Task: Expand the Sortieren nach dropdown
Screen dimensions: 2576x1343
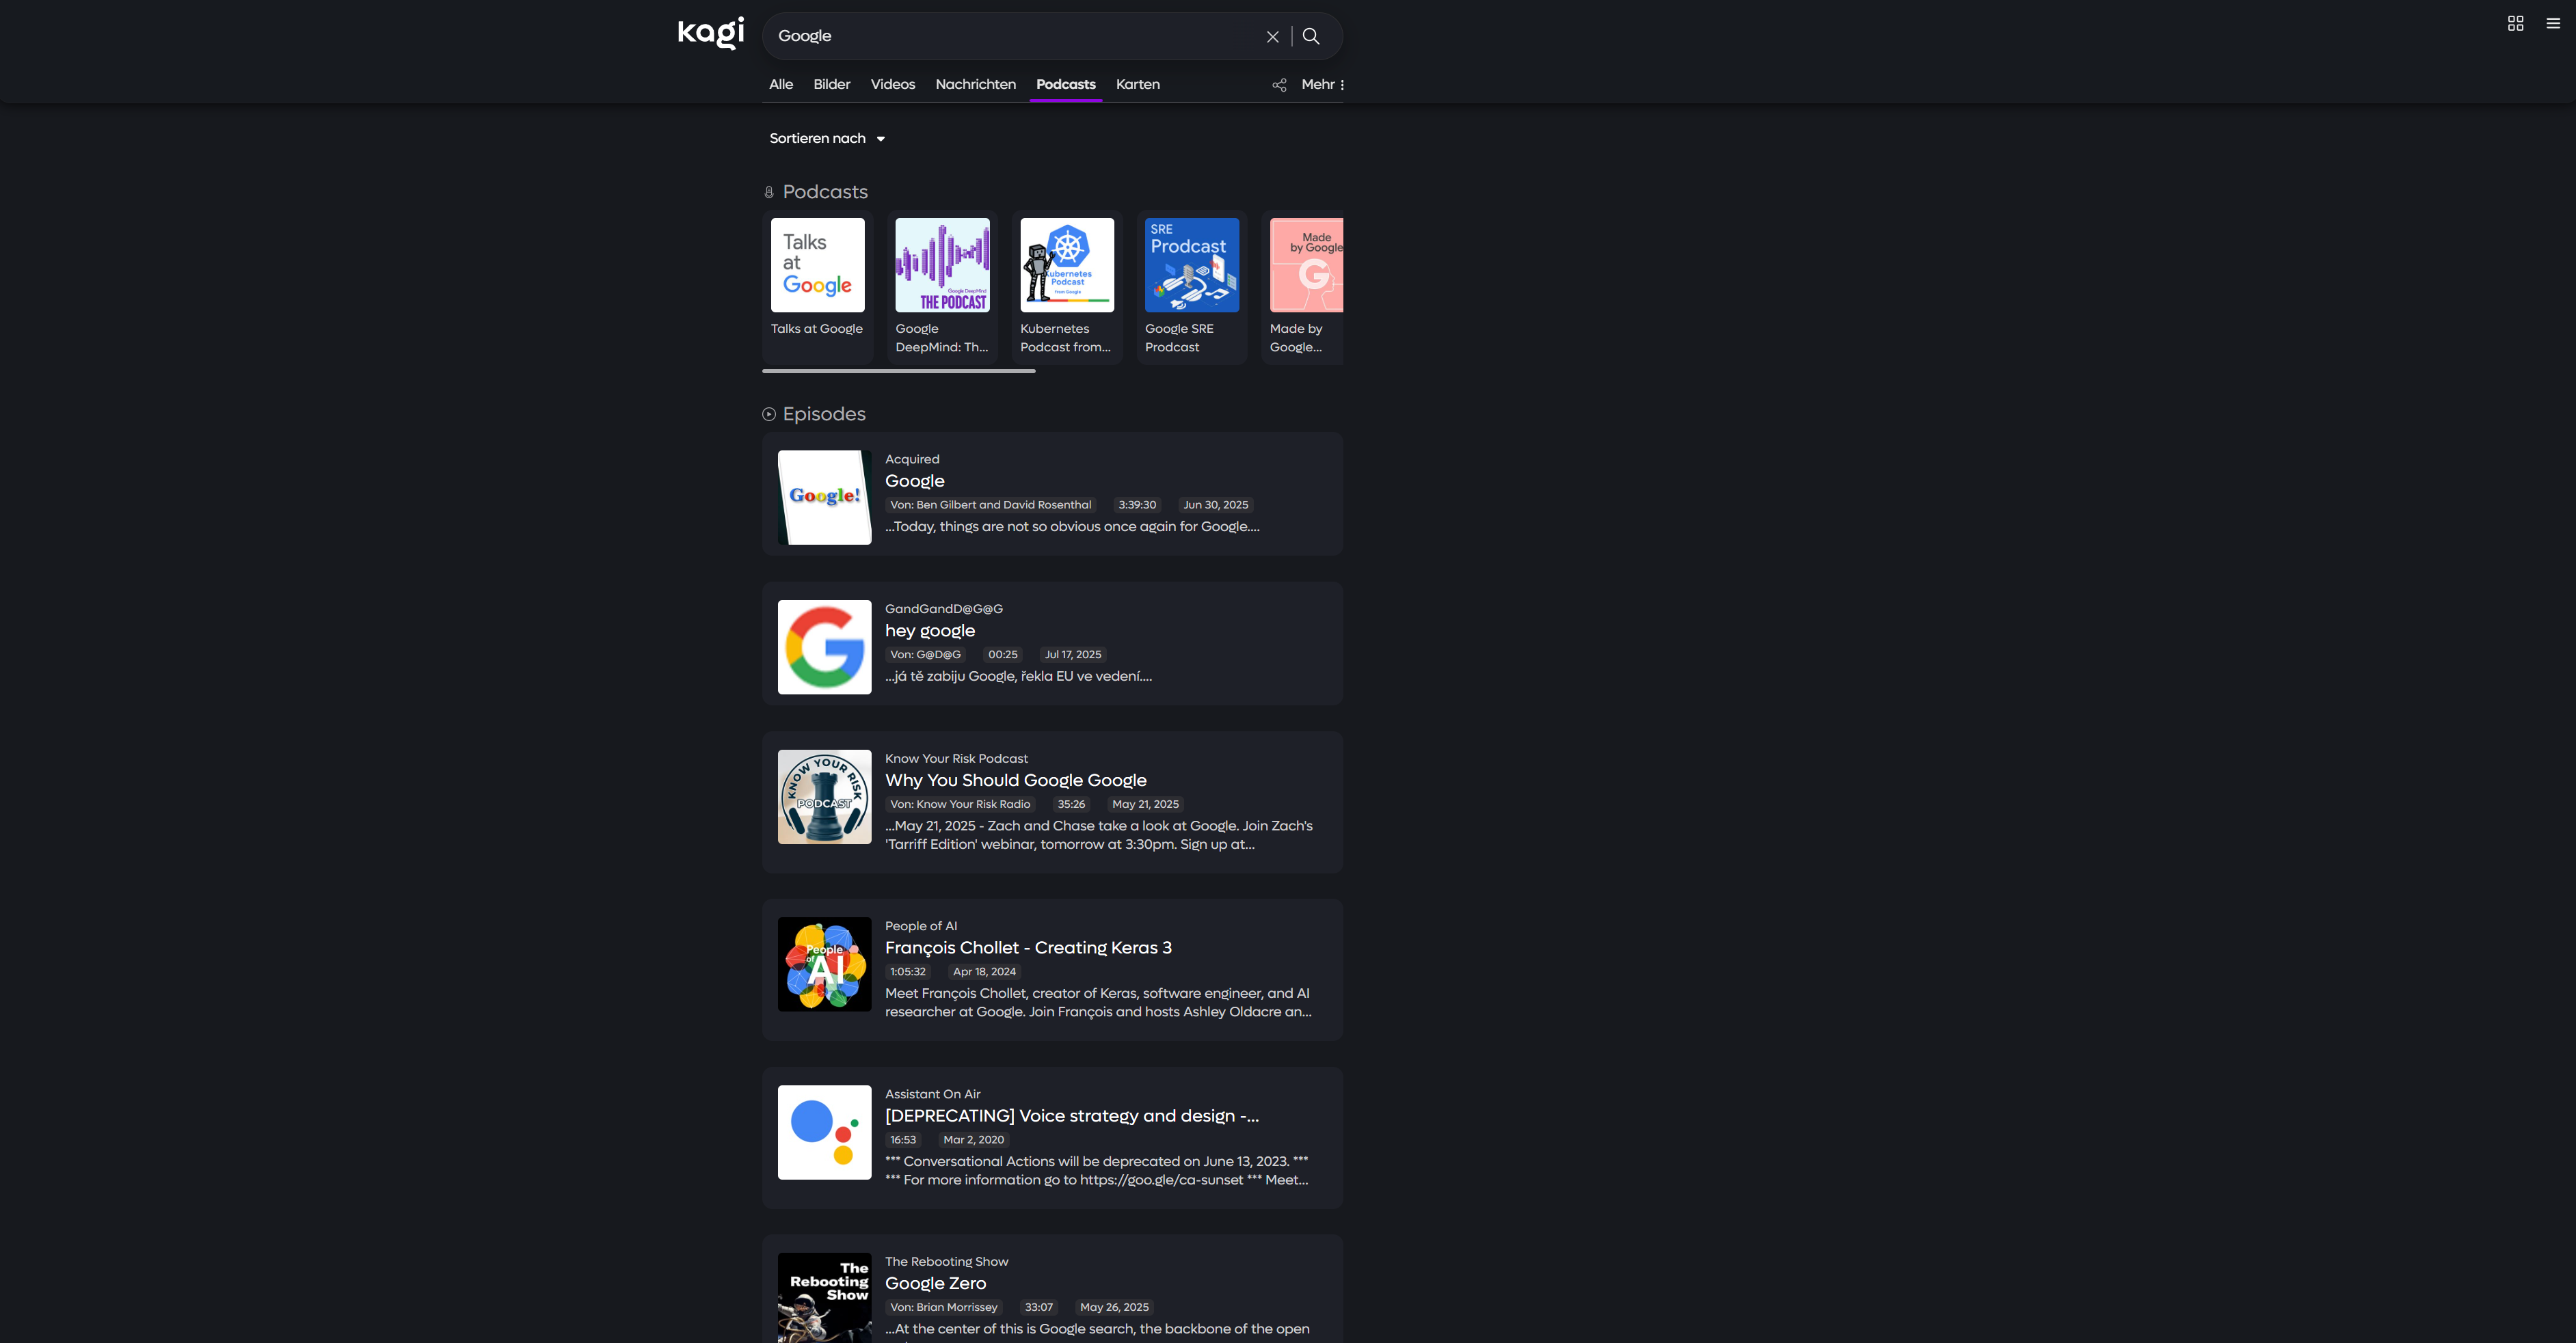Action: pyautogui.click(x=827, y=139)
